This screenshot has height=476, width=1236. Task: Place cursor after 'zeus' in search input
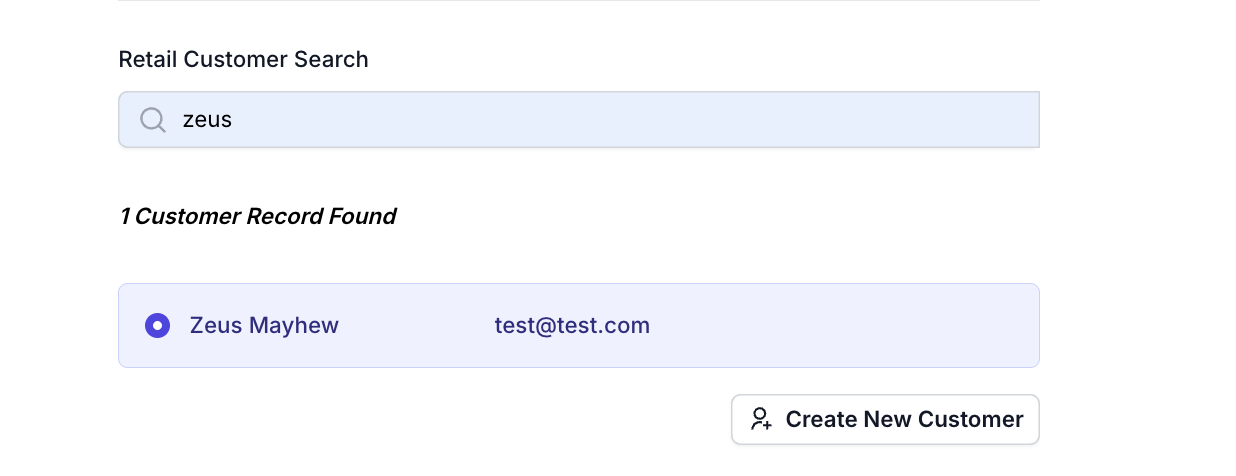(x=235, y=120)
